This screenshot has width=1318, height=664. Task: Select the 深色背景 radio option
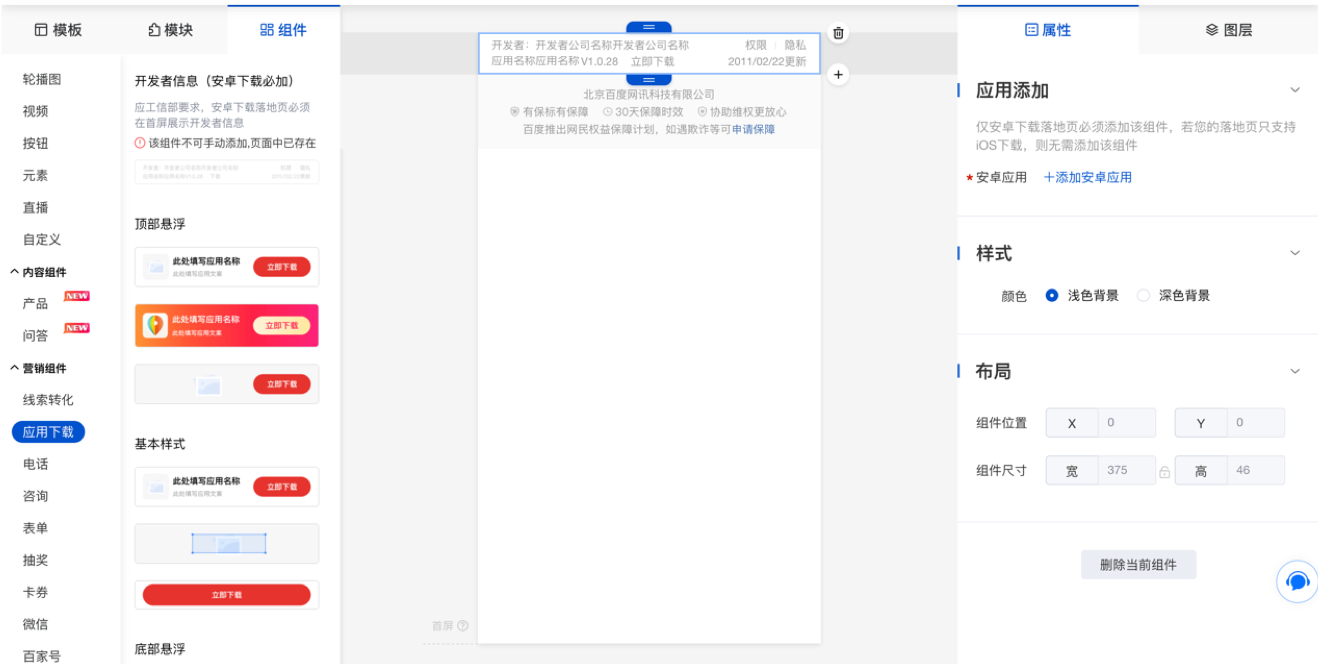point(1144,296)
